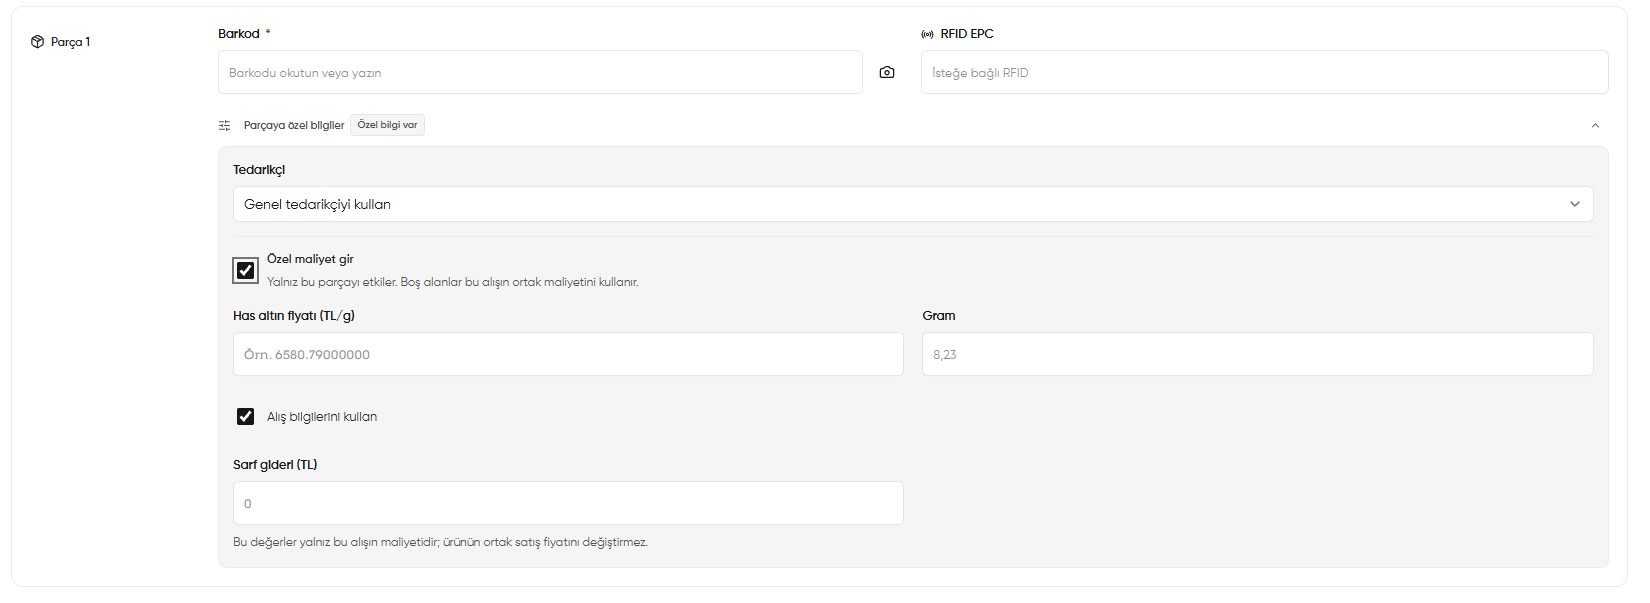Viewport: 1650px width, 603px height.
Task: Click the Sarf gideri (TL) label
Action: click(275, 465)
